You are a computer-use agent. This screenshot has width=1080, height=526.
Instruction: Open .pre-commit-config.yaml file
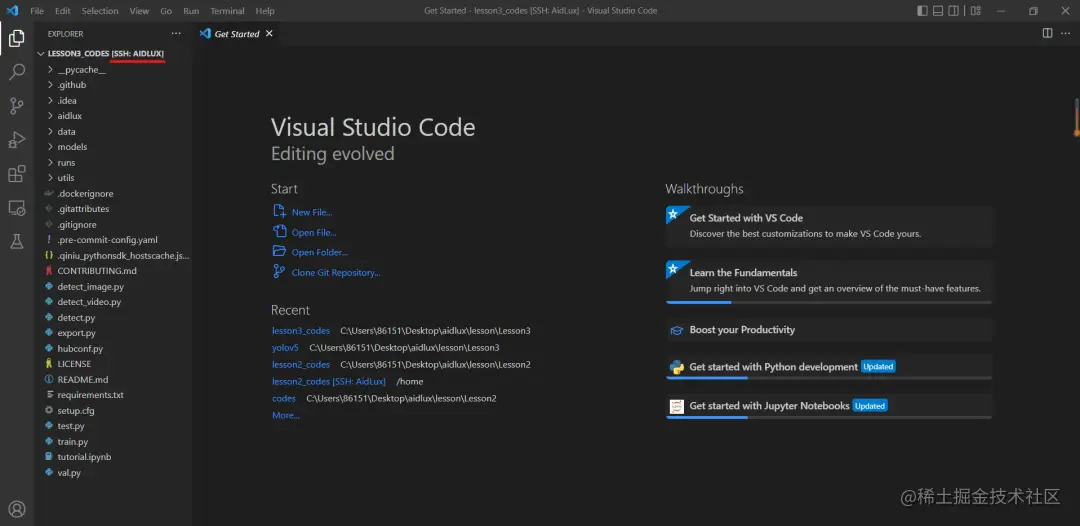point(114,240)
